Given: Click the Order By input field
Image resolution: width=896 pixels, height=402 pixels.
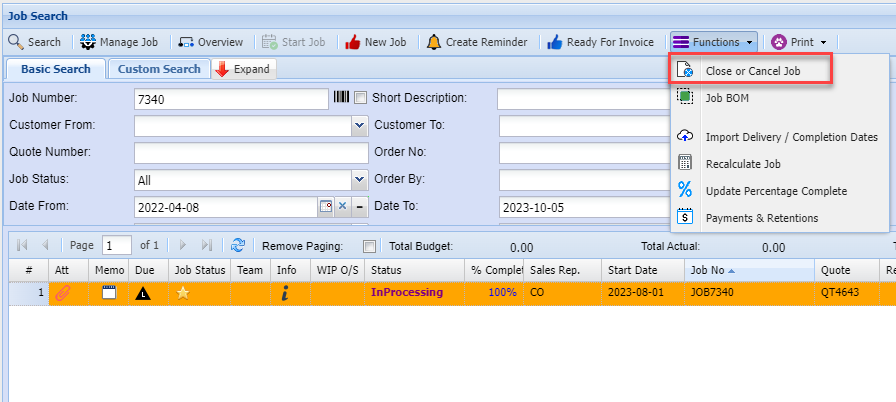Looking at the screenshot, I should [585, 180].
